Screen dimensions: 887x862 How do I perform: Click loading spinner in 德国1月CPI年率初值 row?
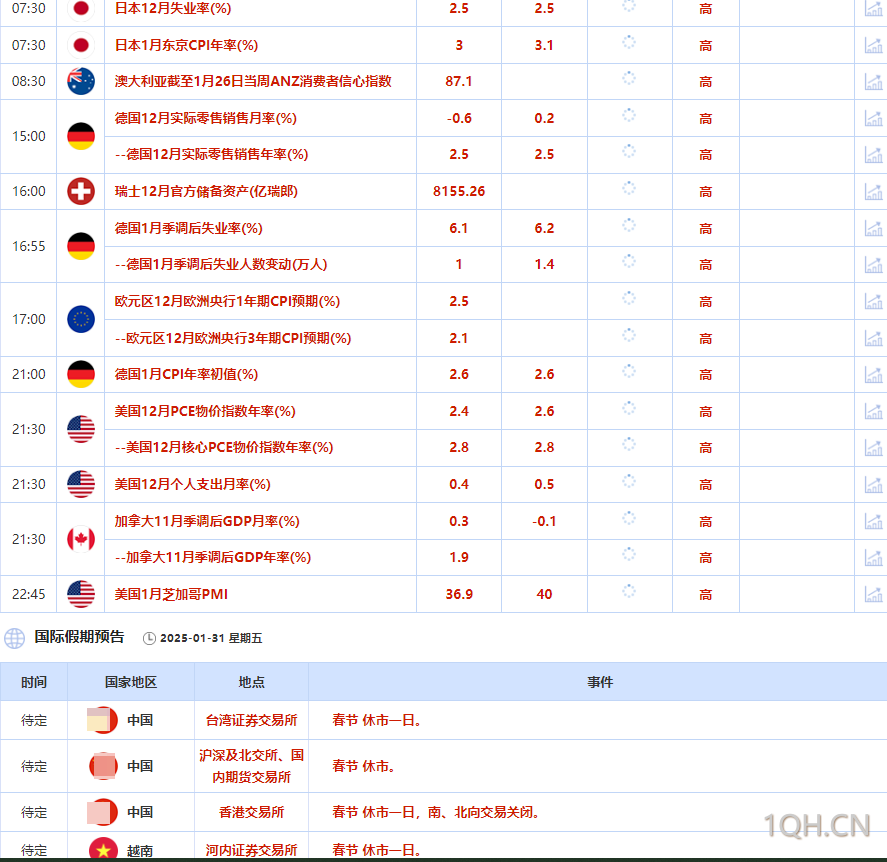click(x=629, y=372)
